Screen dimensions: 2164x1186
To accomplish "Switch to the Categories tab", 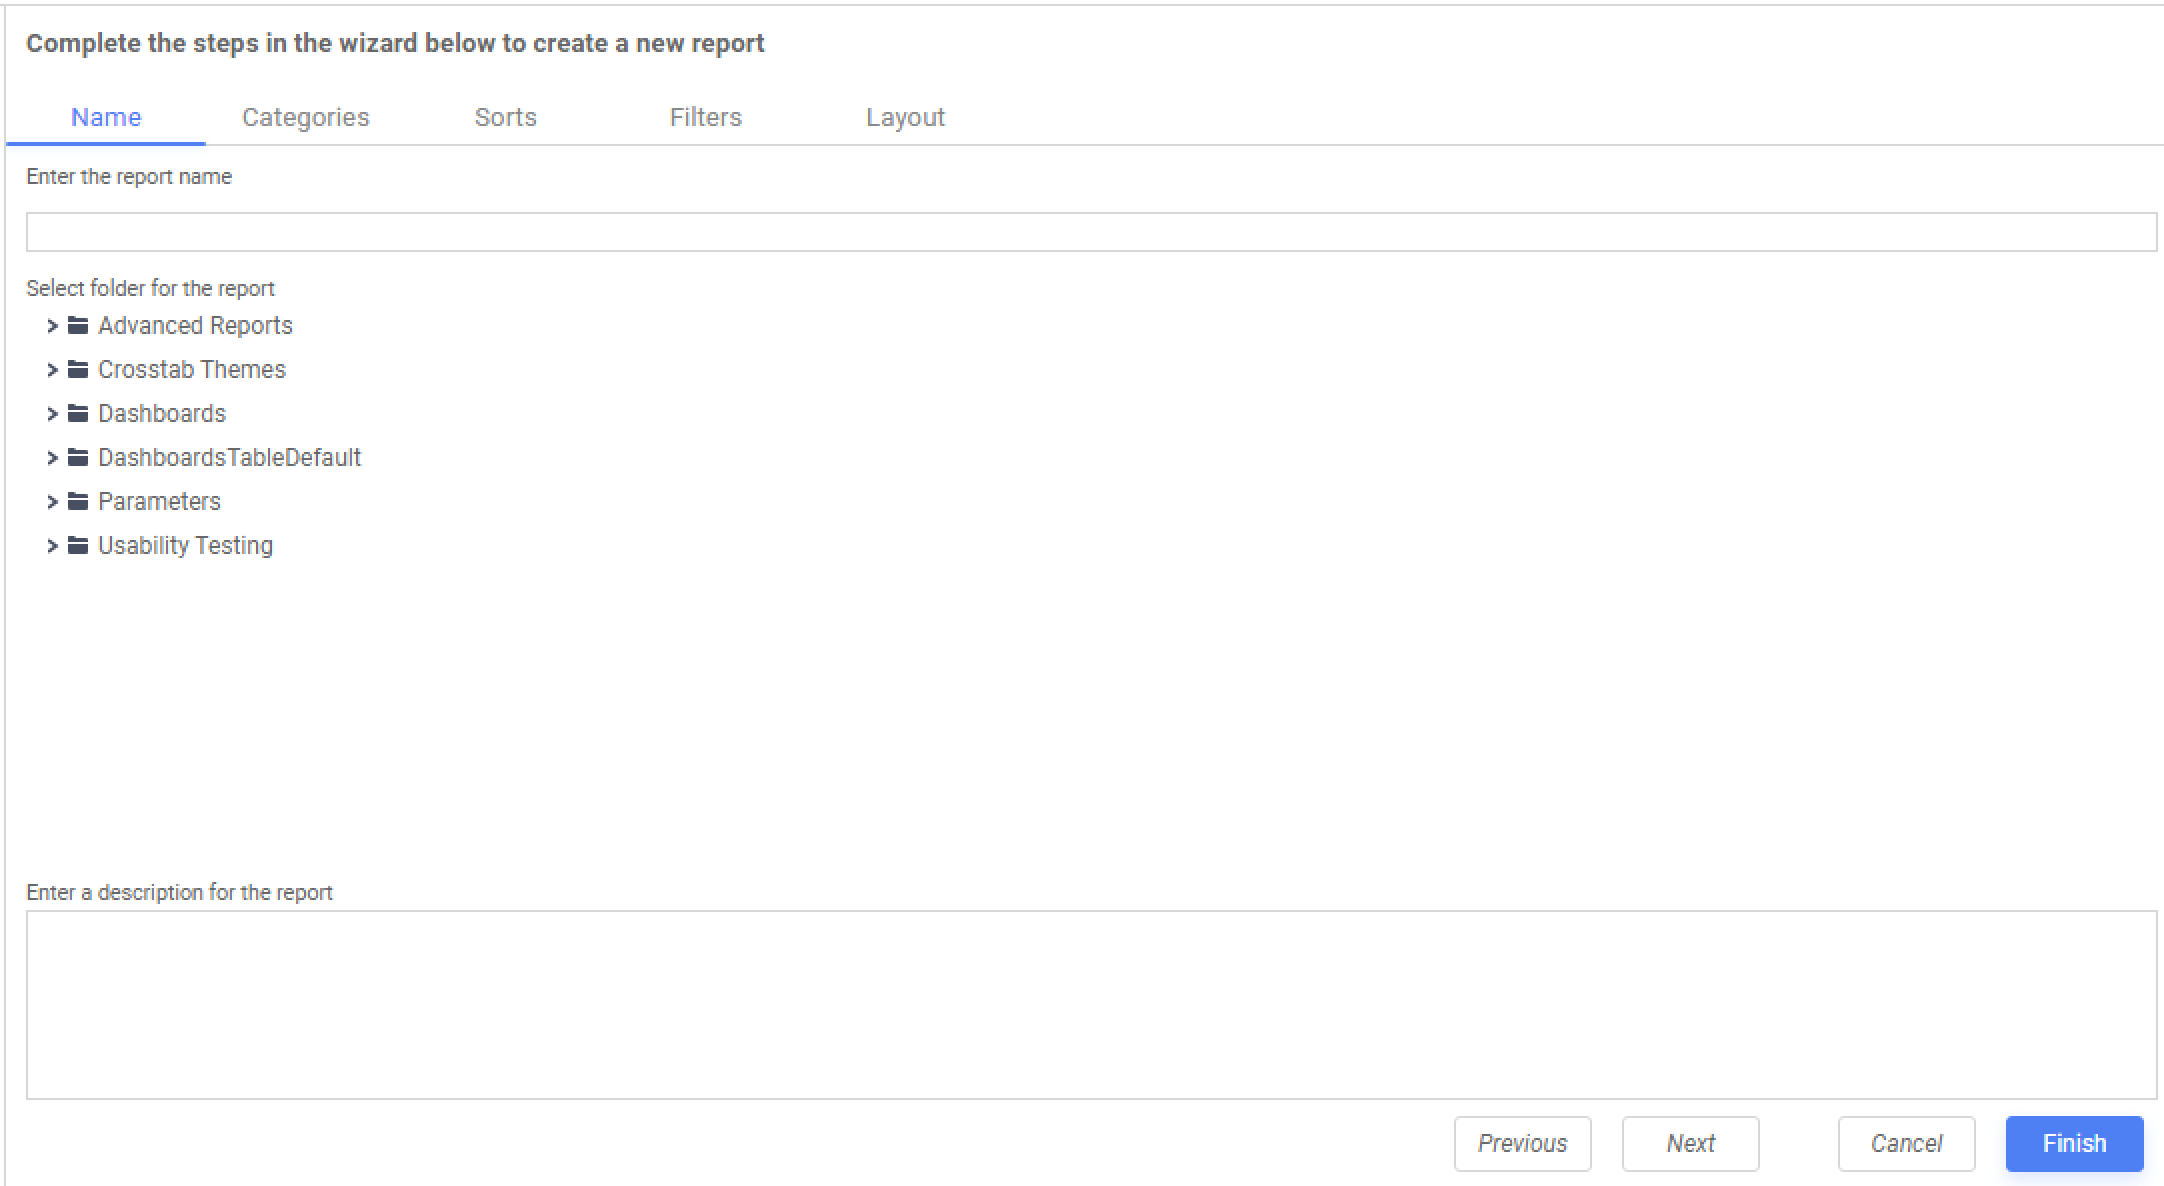I will (x=305, y=117).
